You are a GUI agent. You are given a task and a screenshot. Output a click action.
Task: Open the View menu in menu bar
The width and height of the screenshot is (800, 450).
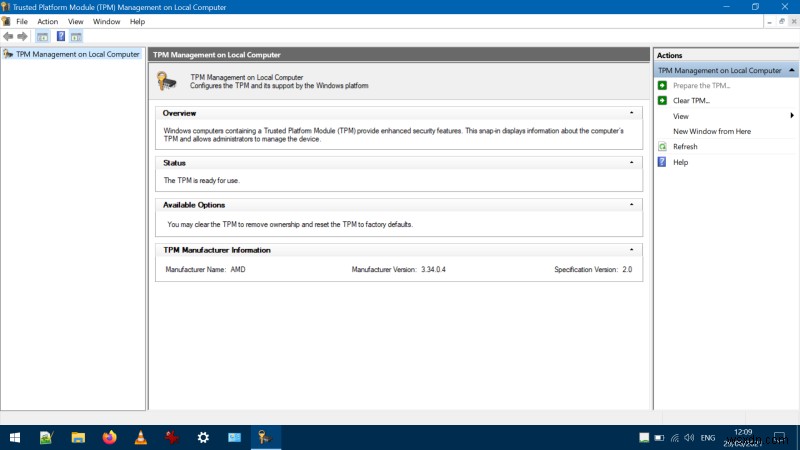76,21
